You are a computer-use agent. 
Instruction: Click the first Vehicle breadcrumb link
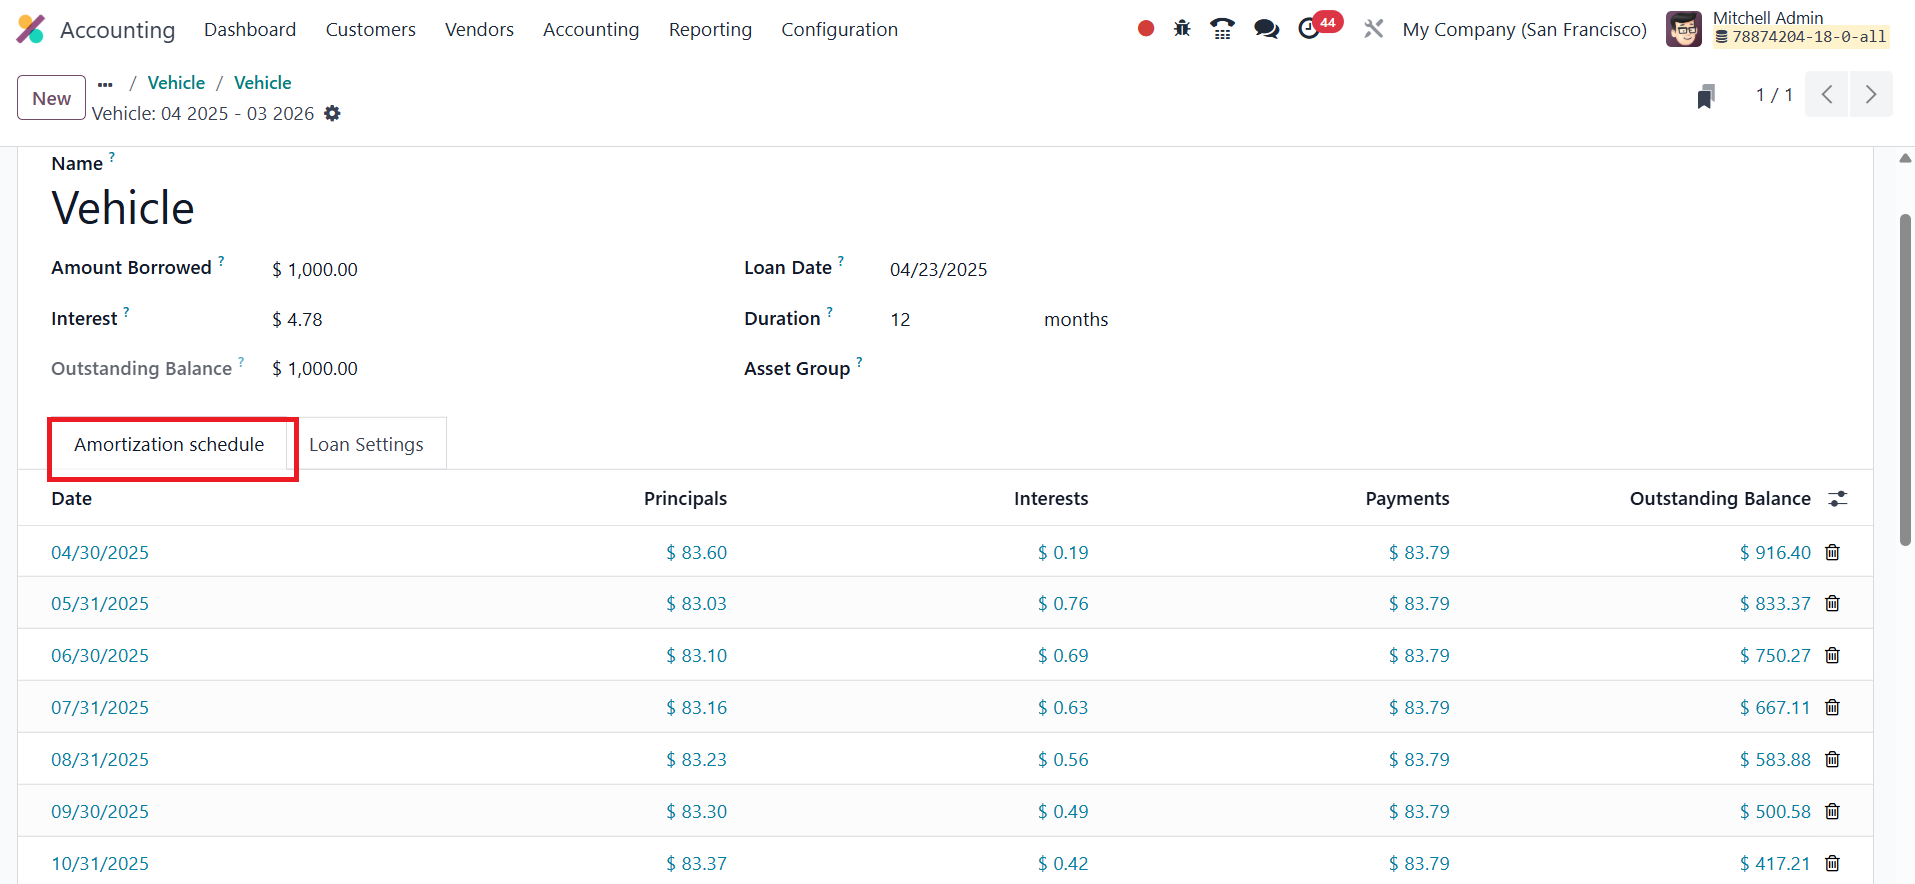tap(176, 83)
